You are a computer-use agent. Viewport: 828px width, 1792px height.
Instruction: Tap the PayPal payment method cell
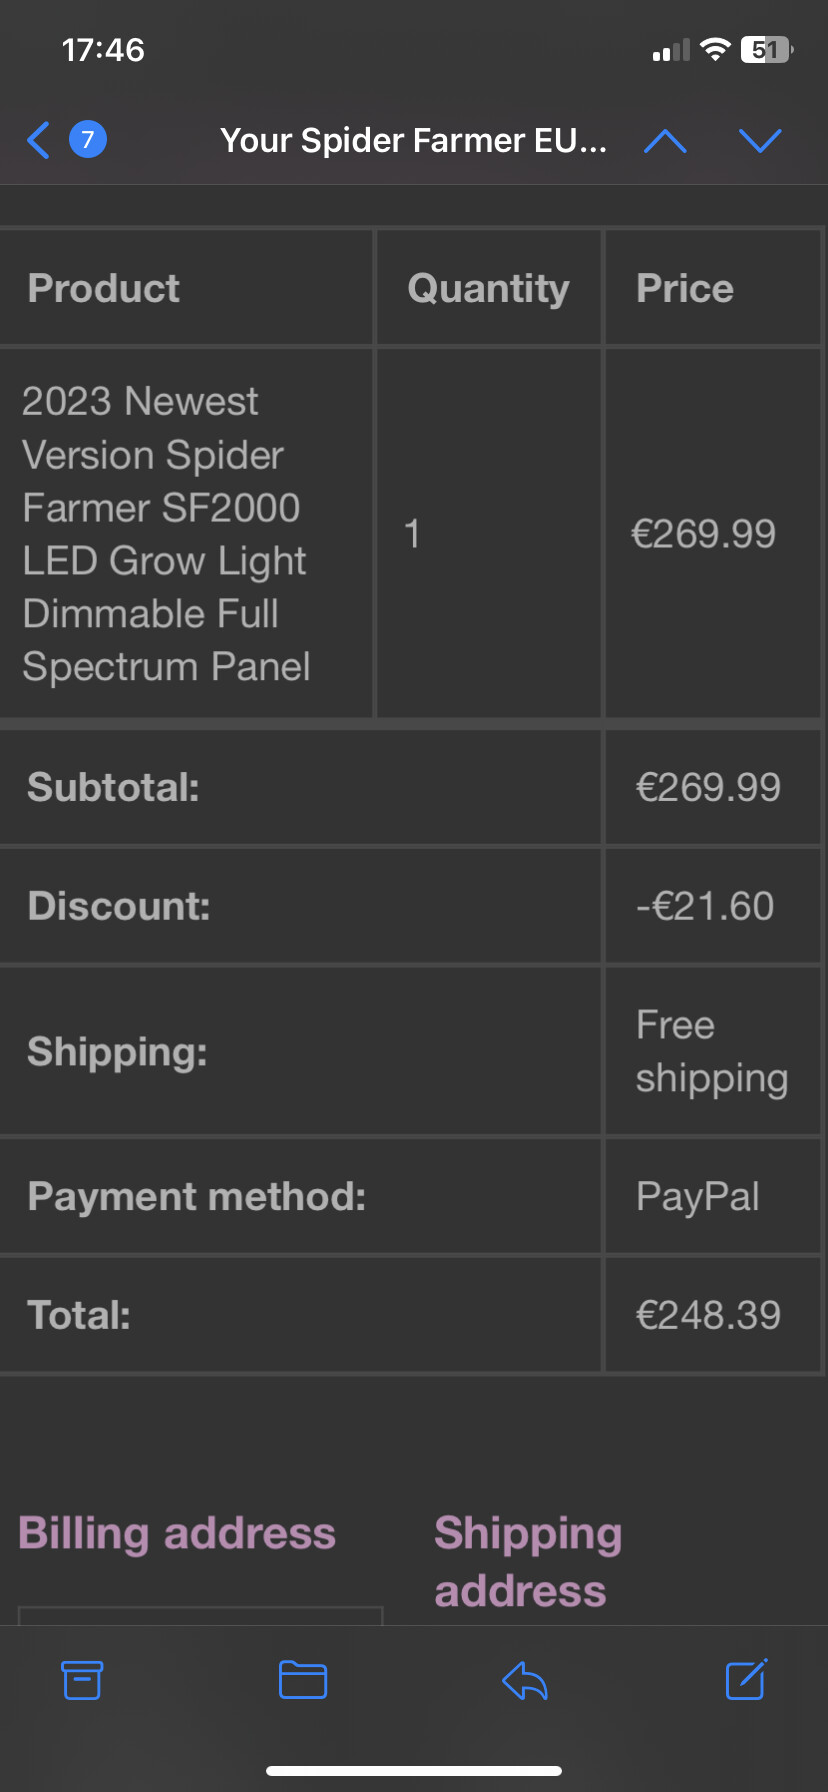(698, 1196)
